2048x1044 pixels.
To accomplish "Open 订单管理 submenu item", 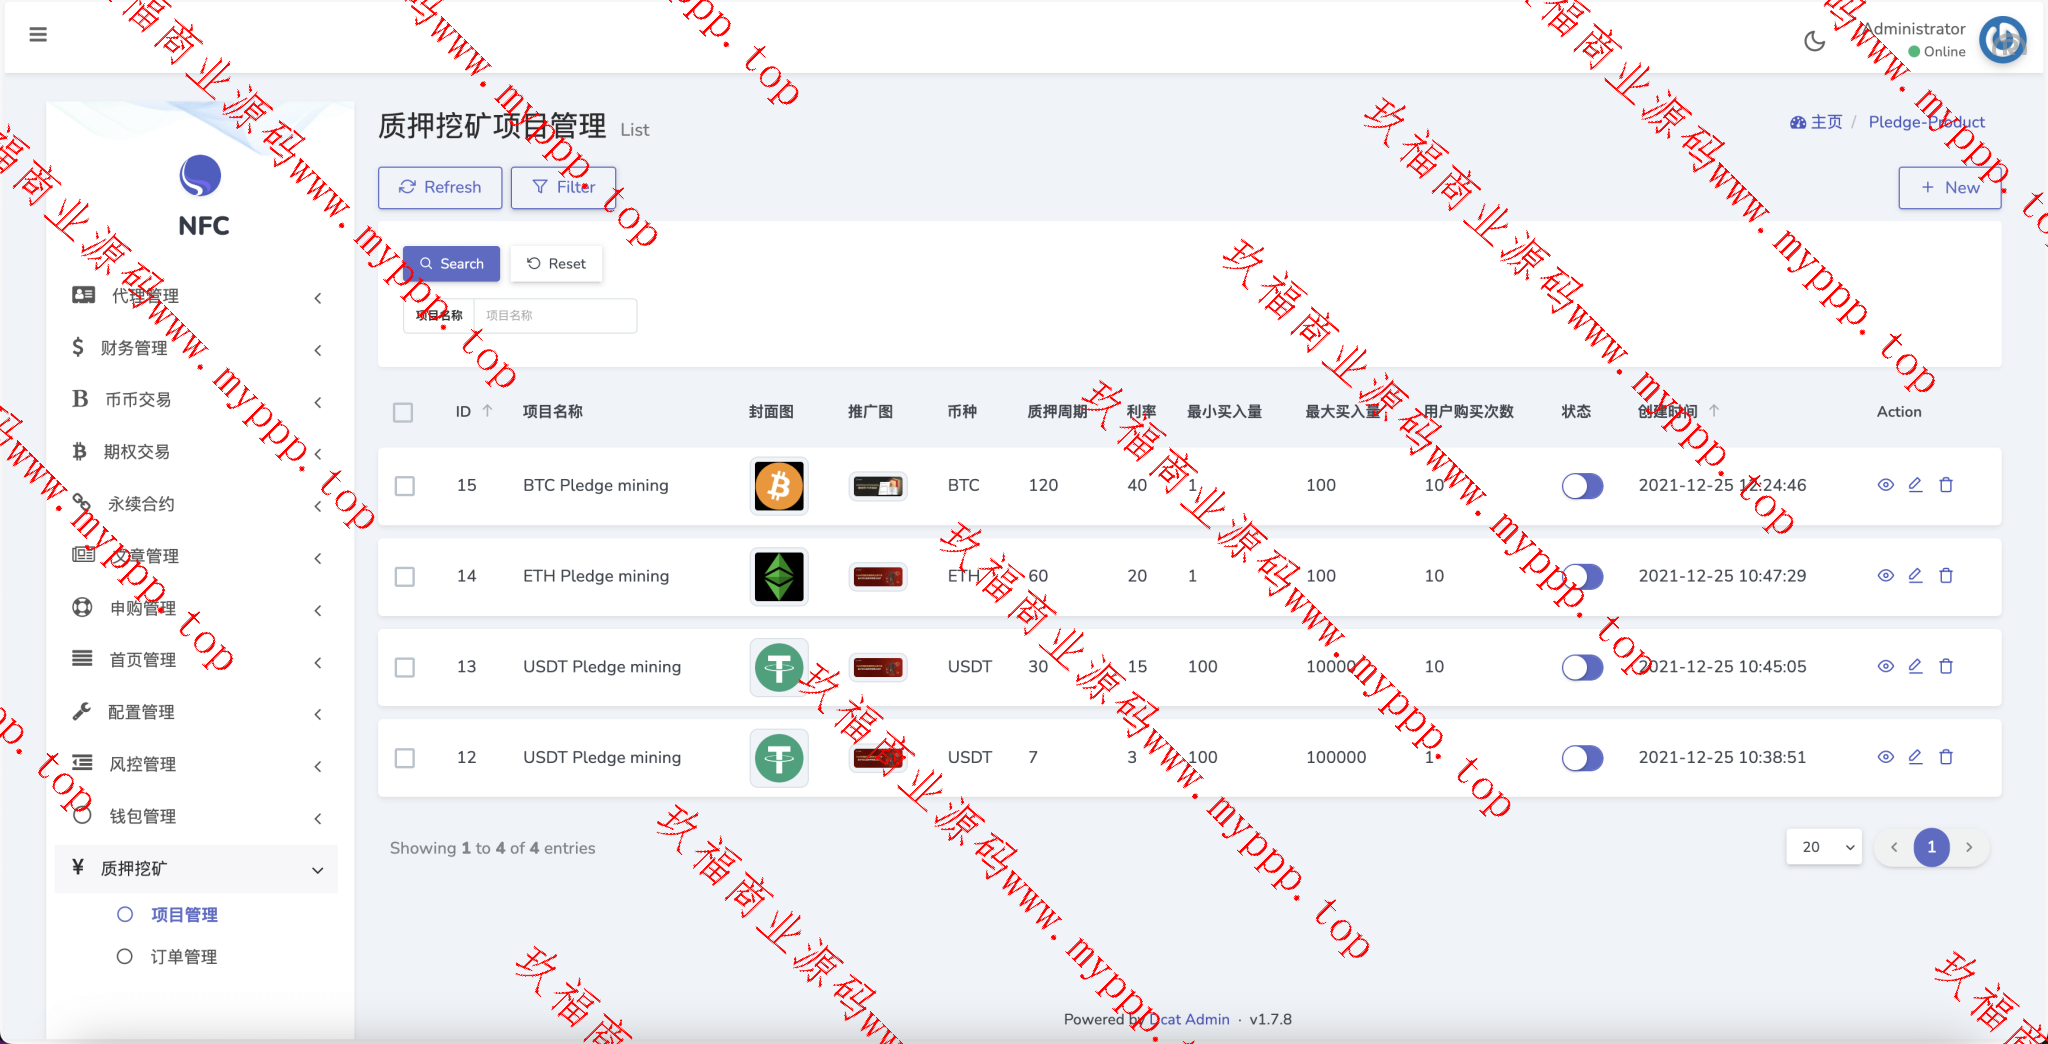I will 184,957.
